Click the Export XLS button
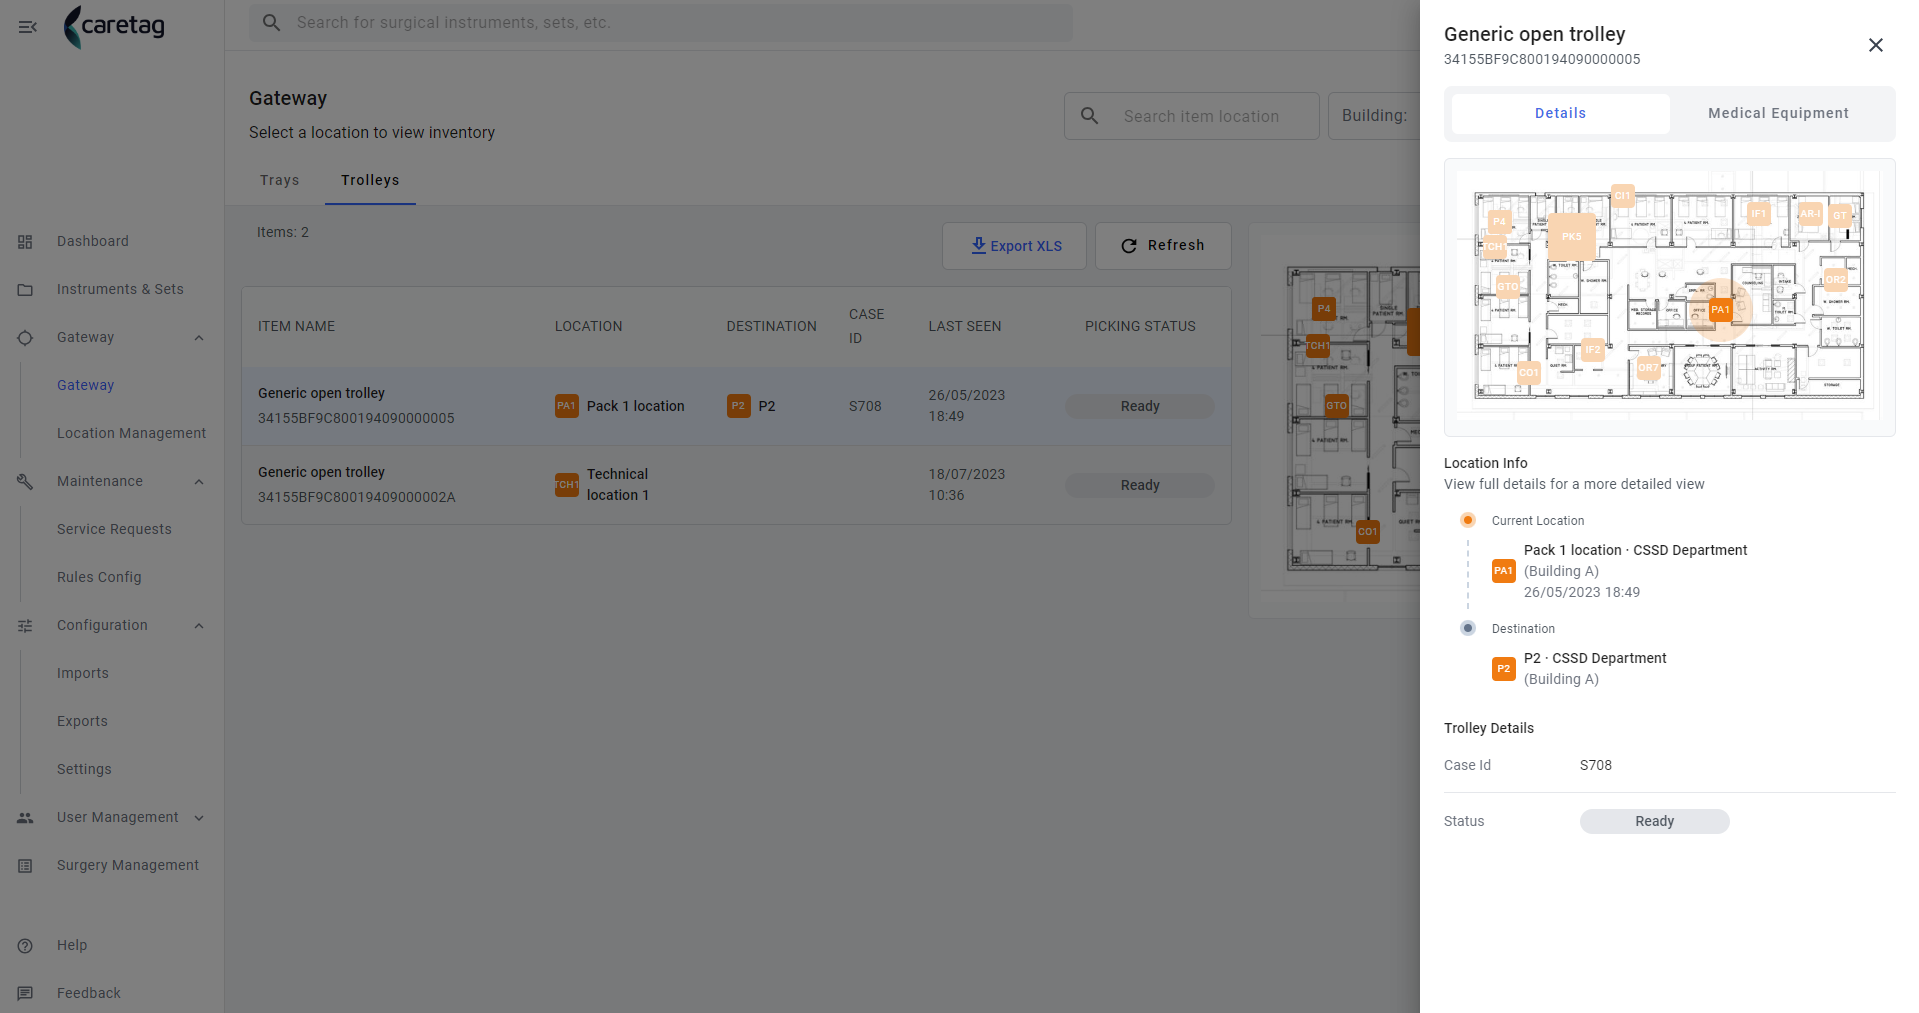Viewport: 1919px width, 1013px height. [x=1014, y=246]
